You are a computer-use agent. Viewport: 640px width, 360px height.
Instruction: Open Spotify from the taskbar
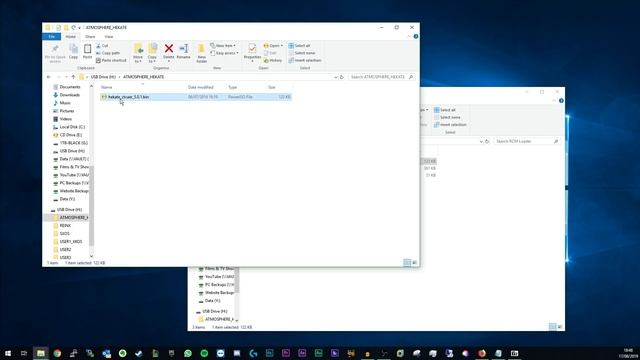pos(204,353)
